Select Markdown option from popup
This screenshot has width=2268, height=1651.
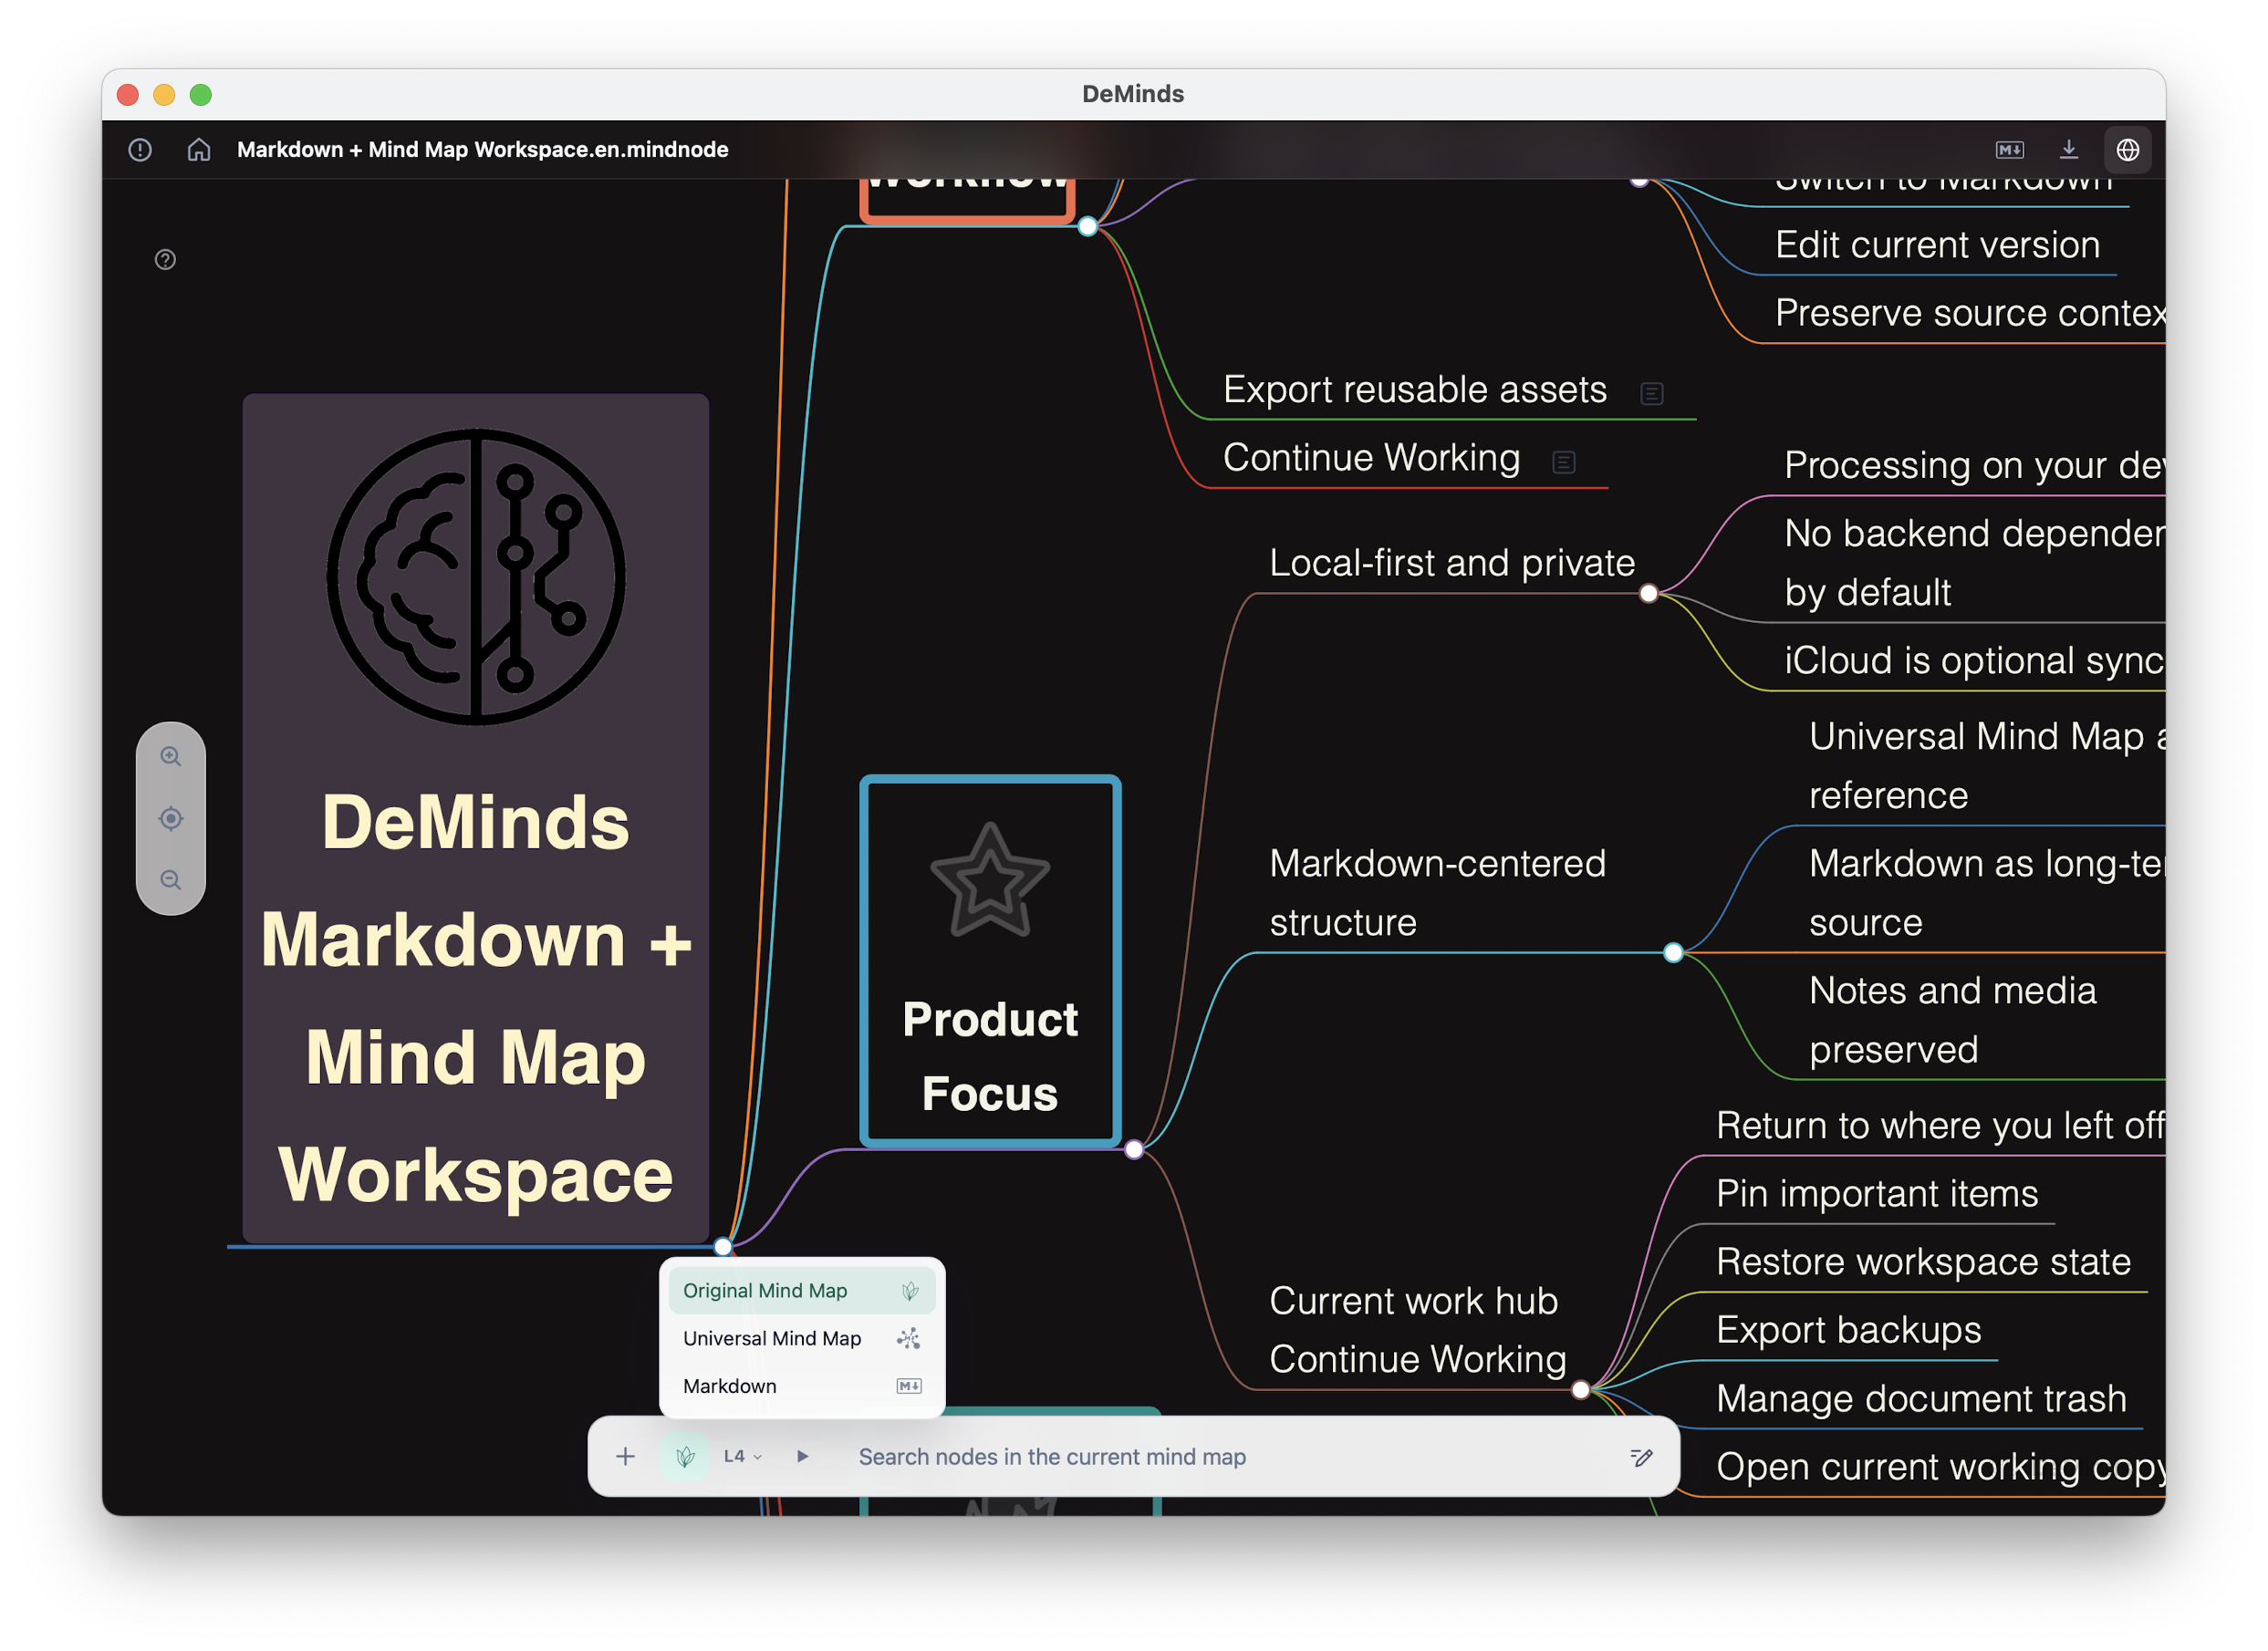point(802,1387)
